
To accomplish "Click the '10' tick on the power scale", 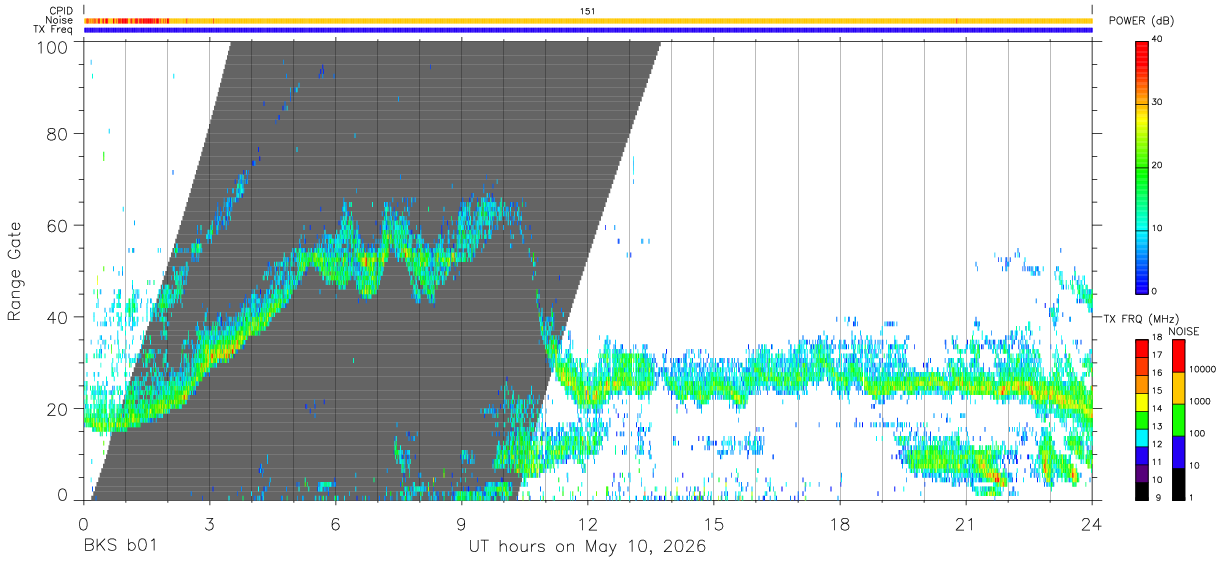I will (1158, 229).
